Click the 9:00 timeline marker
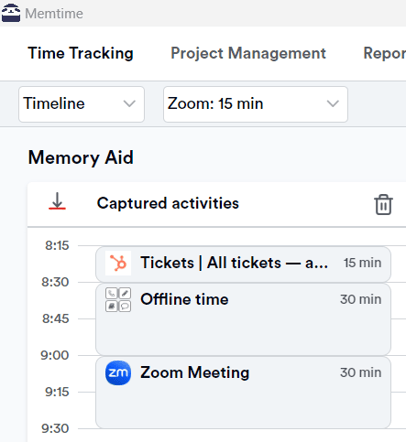The height and width of the screenshot is (442, 406). point(55,355)
